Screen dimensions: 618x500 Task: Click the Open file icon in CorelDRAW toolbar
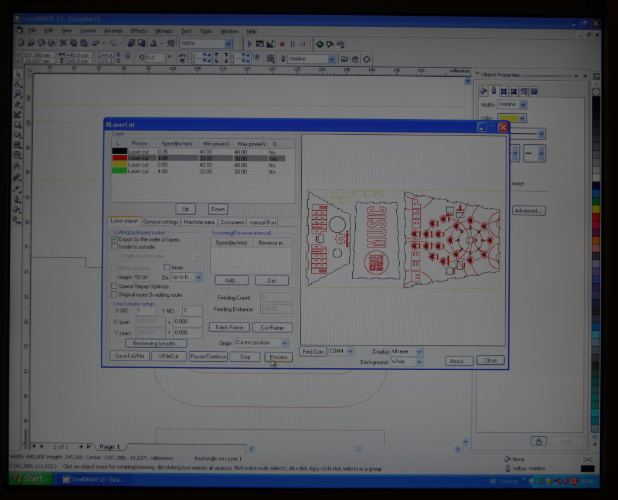pos(31,43)
